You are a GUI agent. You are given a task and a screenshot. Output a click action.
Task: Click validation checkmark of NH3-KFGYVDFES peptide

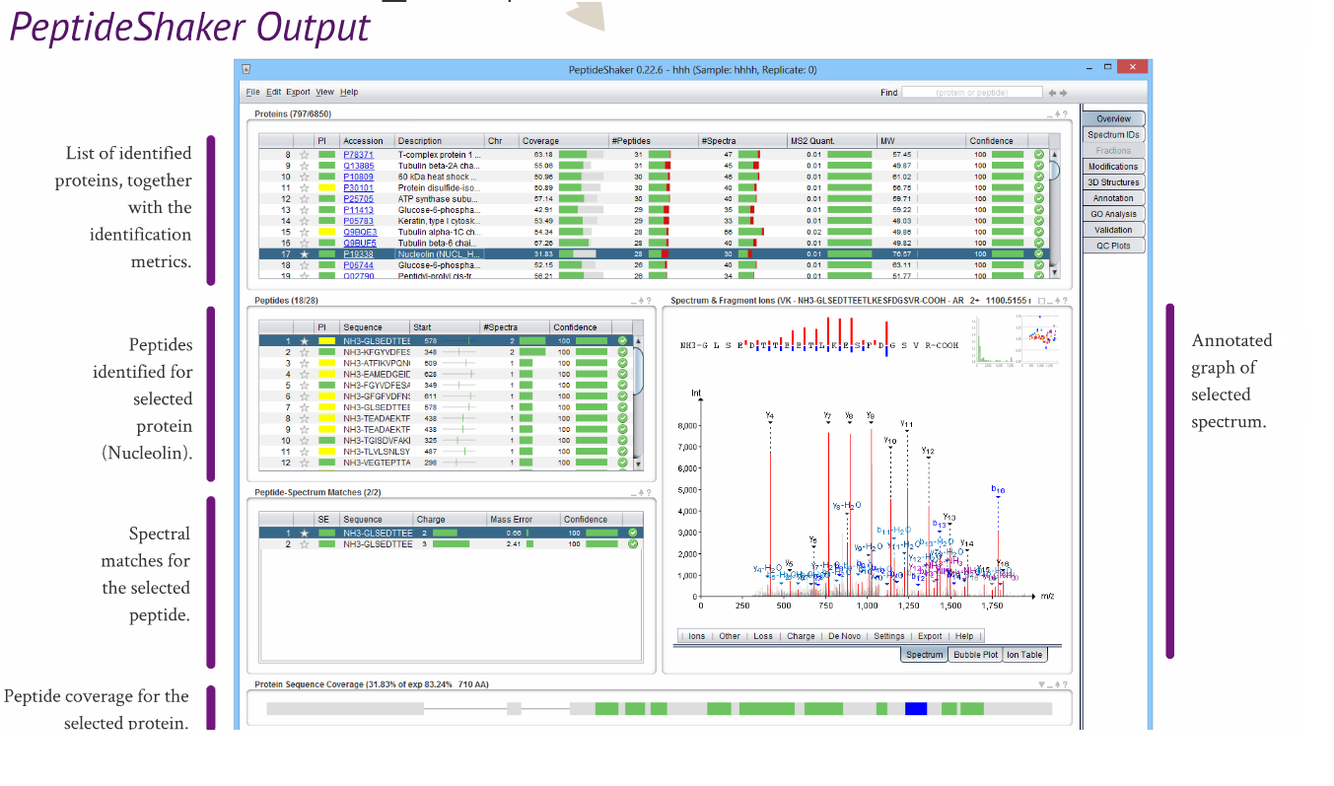pyautogui.click(x=622, y=352)
